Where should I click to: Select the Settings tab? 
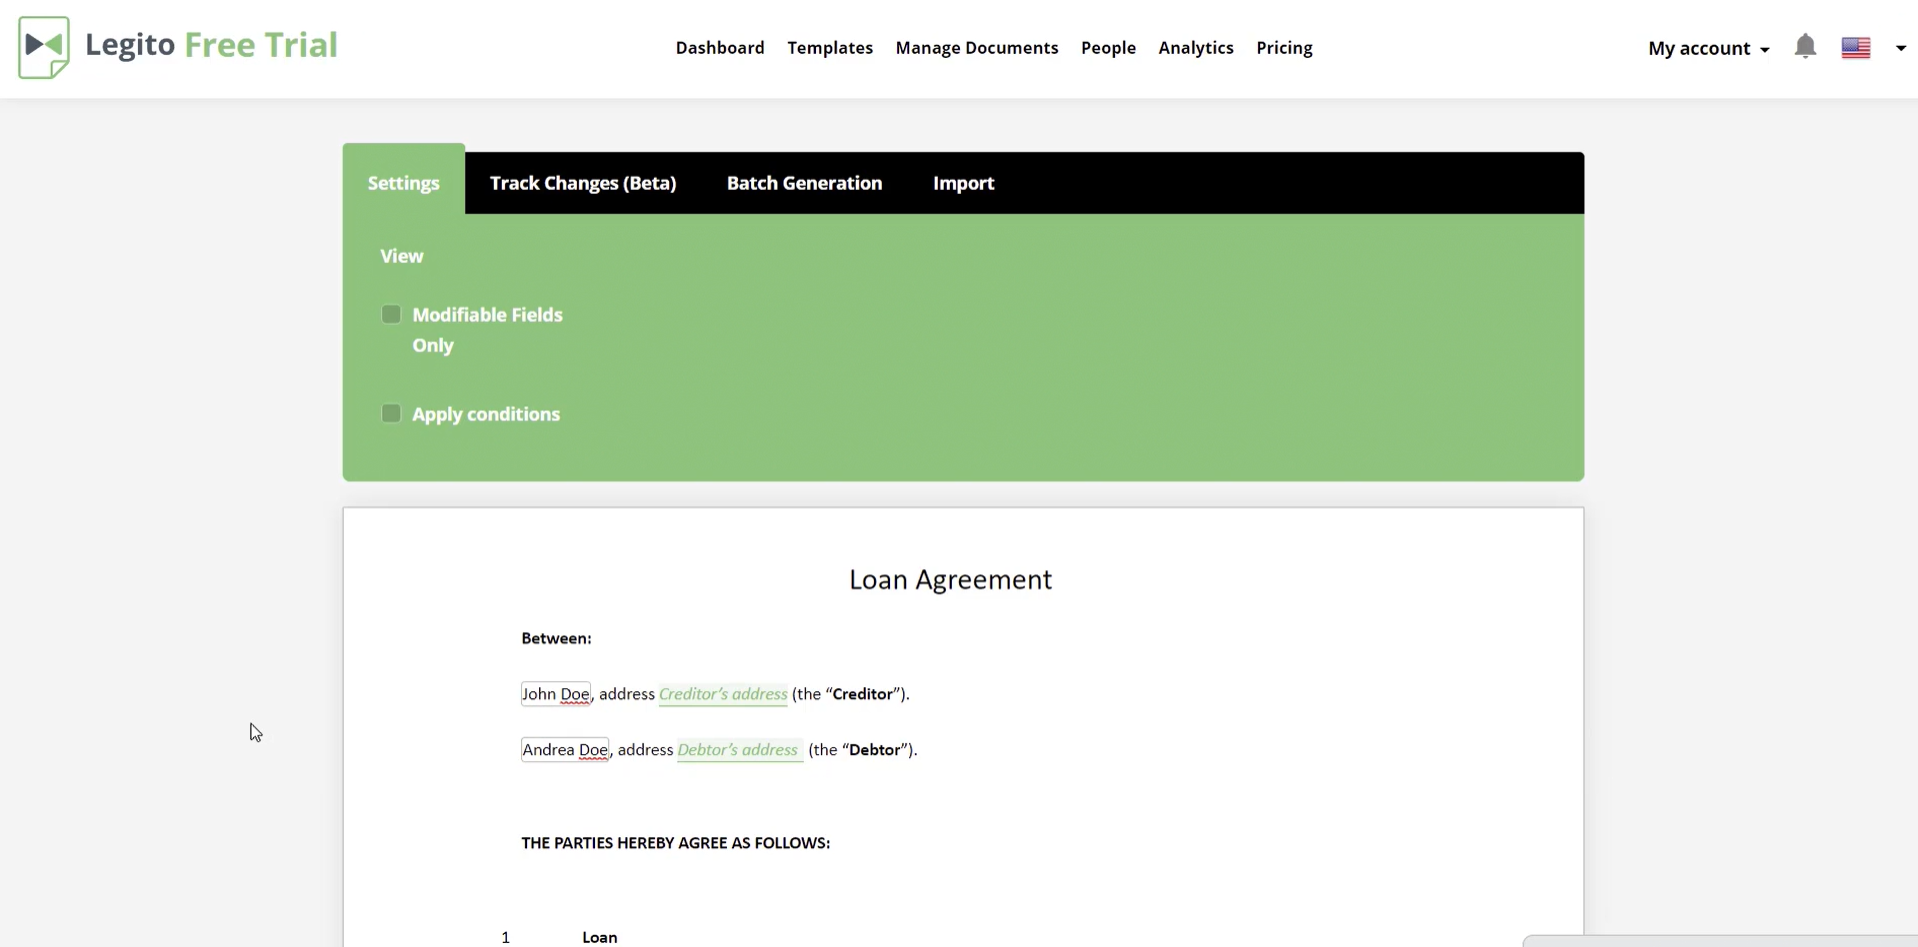coord(404,182)
